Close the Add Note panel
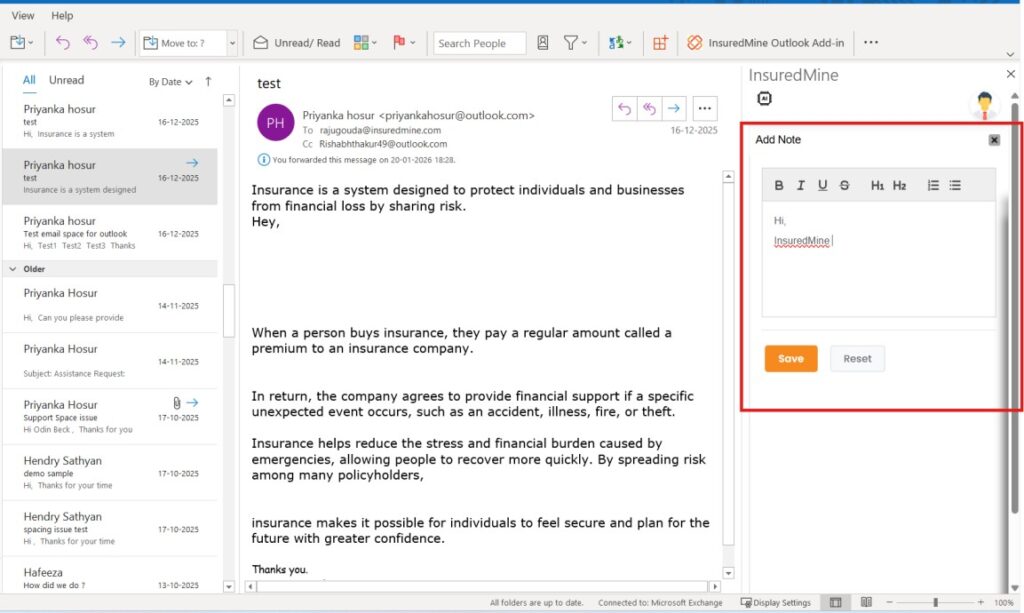The height and width of the screenshot is (613, 1024). tap(994, 140)
